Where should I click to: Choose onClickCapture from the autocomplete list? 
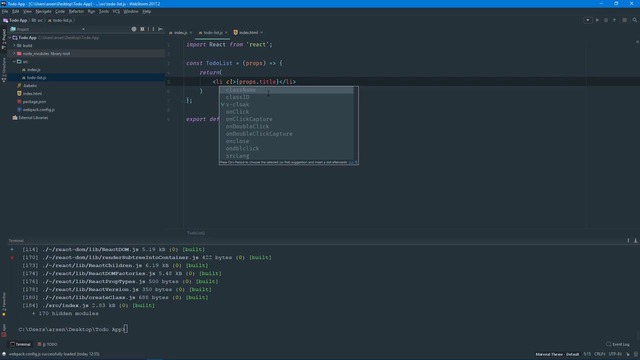tap(287, 119)
